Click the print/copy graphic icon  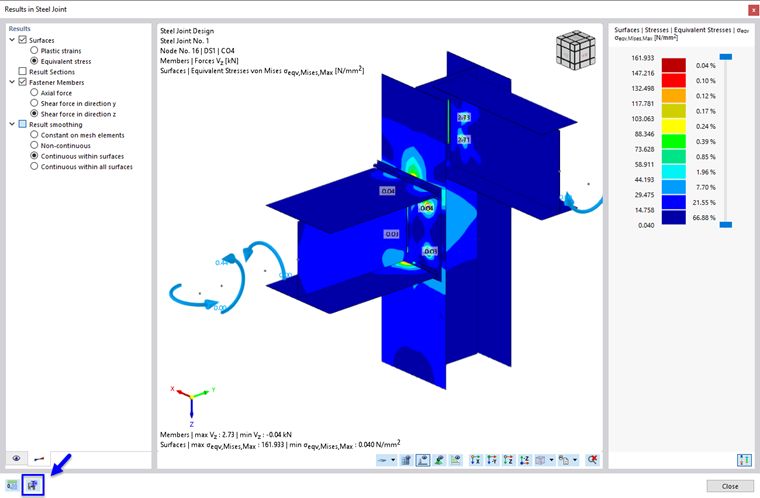click(564, 460)
